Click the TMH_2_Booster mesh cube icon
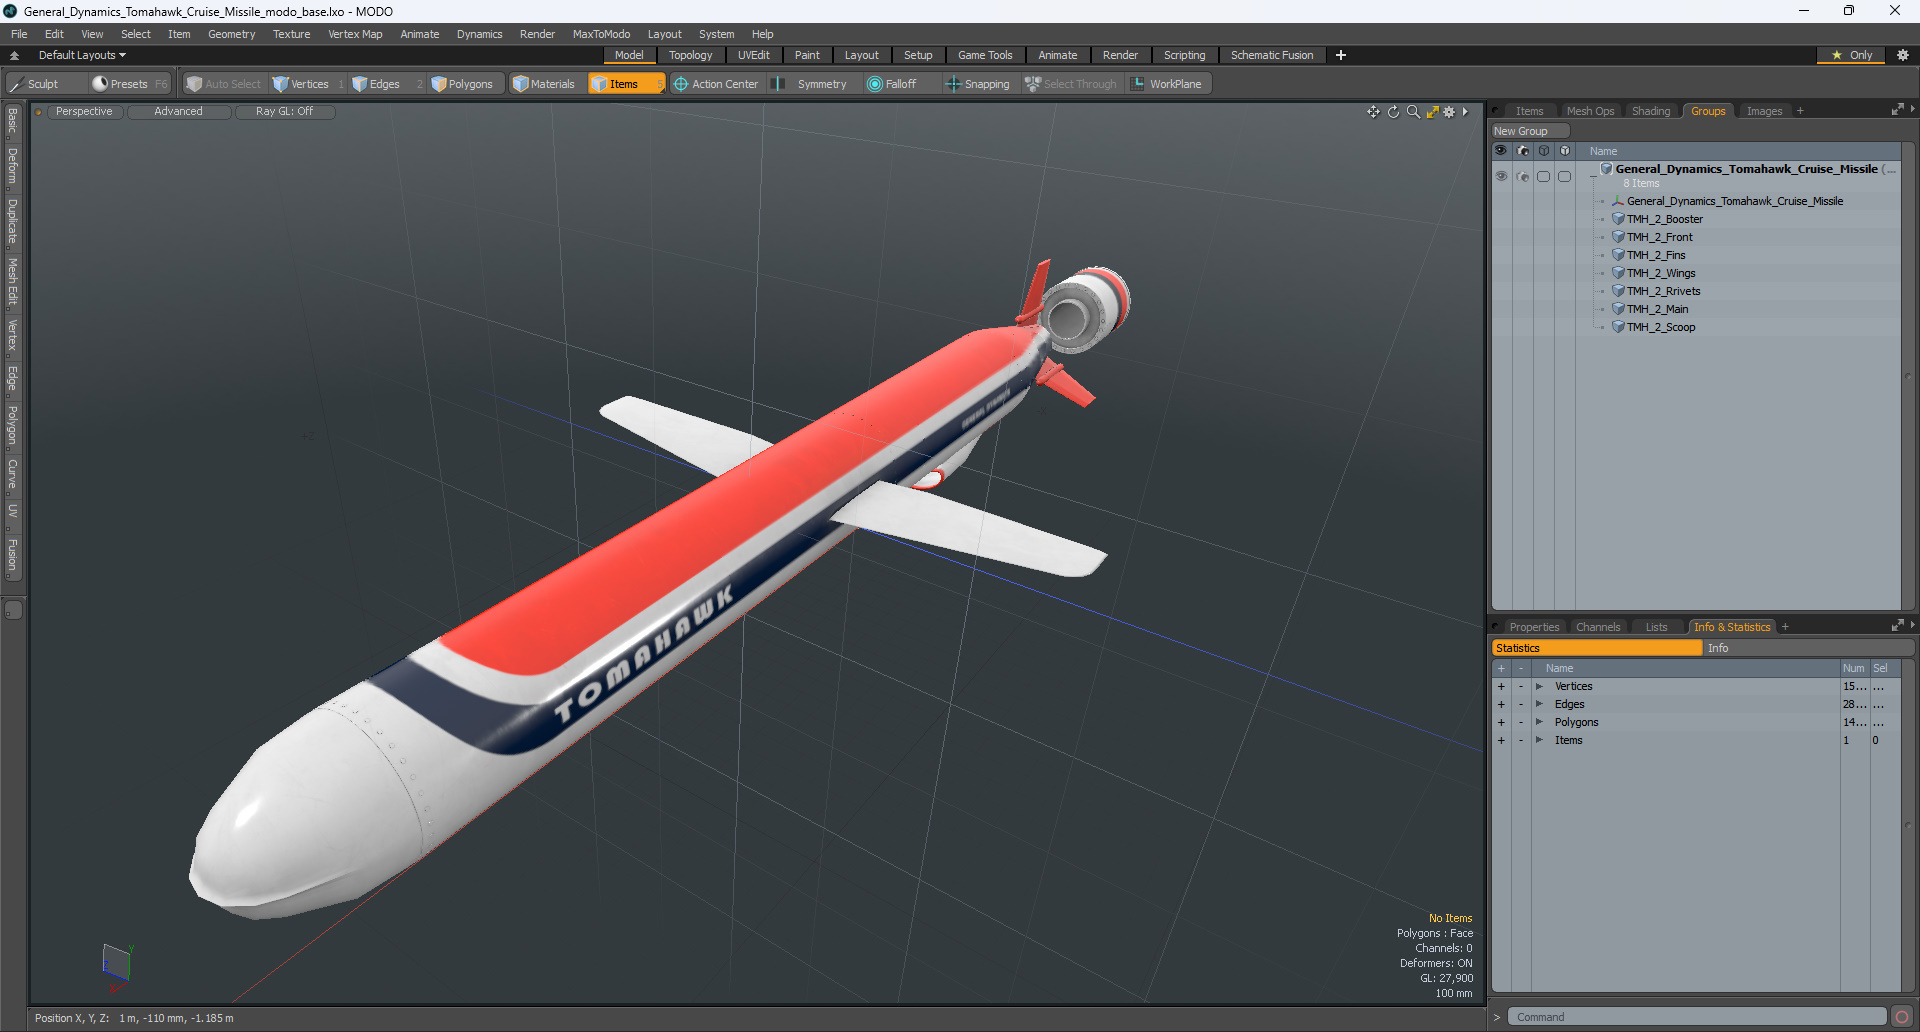The image size is (1920, 1032). click(x=1618, y=219)
